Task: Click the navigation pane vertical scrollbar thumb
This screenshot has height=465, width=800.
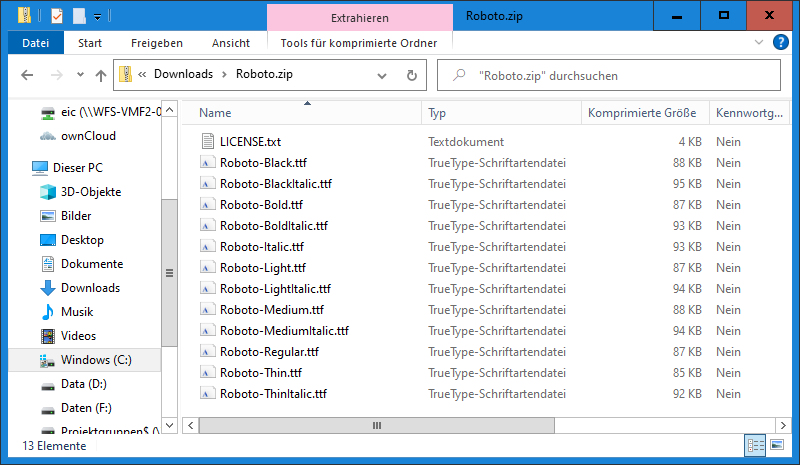Action: pyautogui.click(x=169, y=273)
